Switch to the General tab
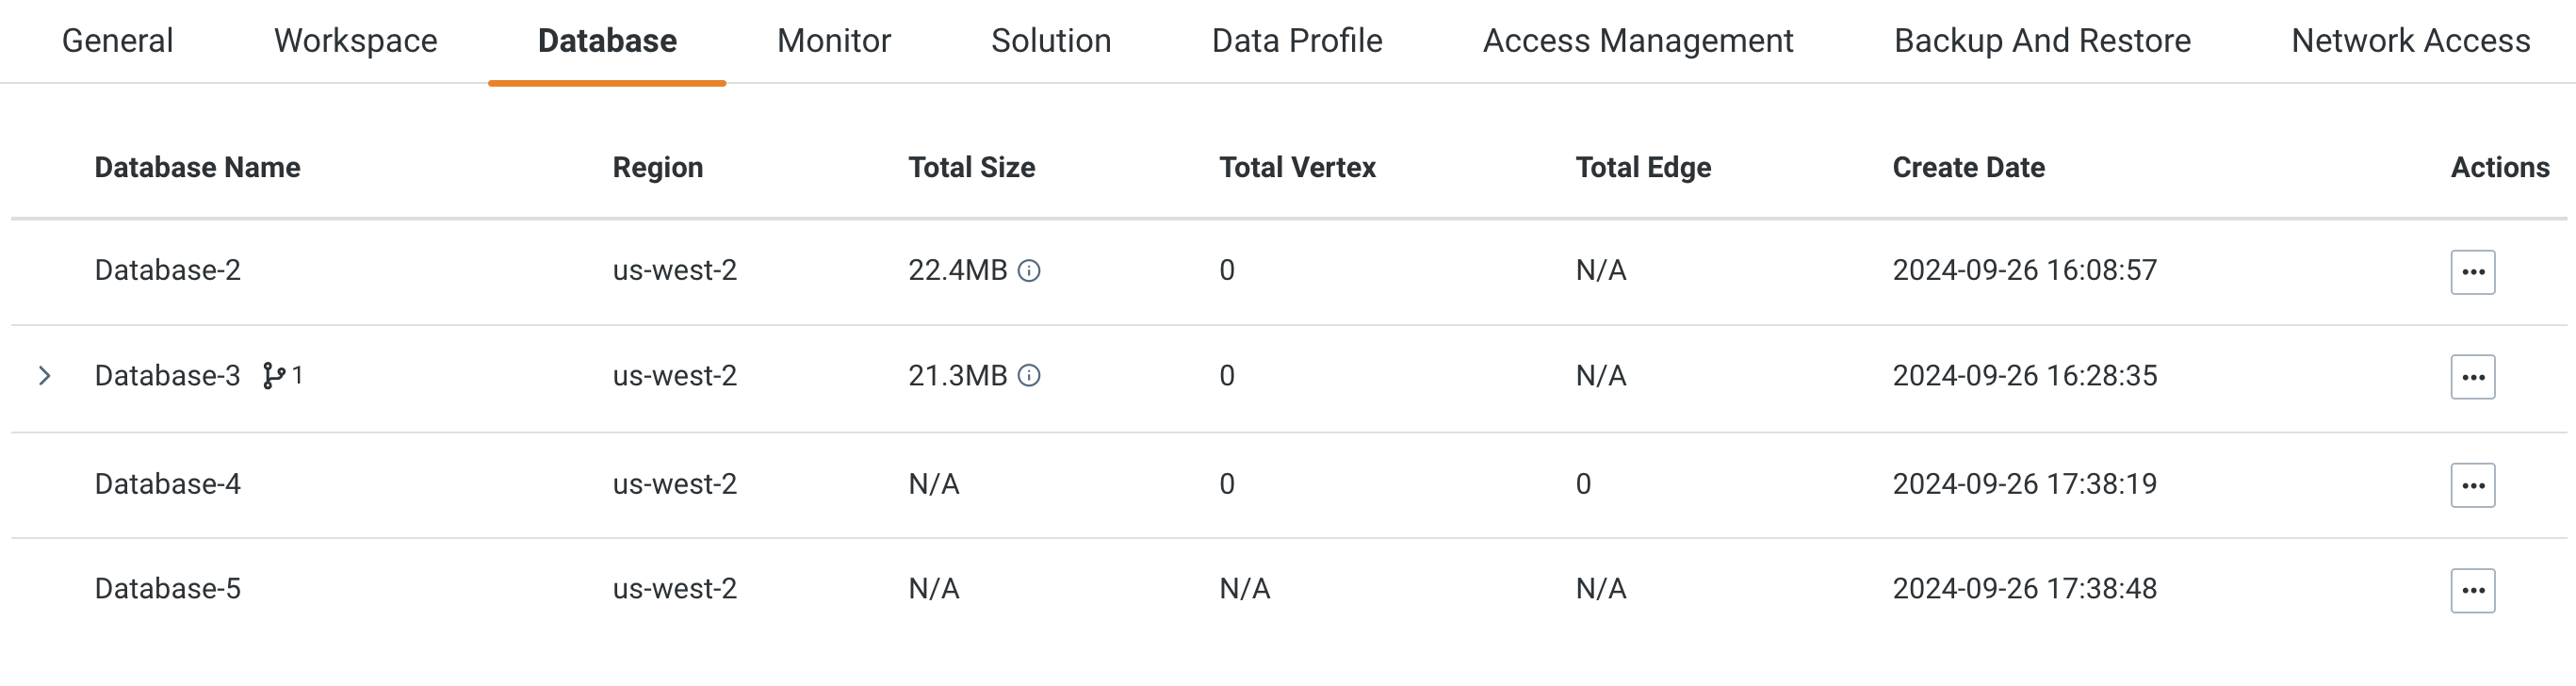This screenshot has height=686, width=2576. [x=116, y=41]
